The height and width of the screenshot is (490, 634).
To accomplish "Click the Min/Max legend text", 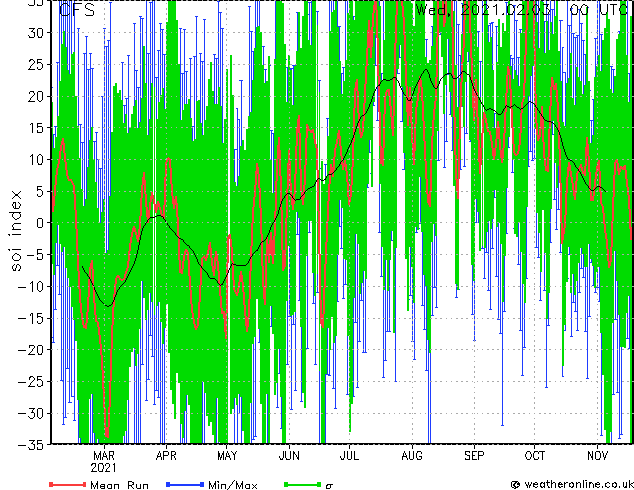I will [233, 485].
